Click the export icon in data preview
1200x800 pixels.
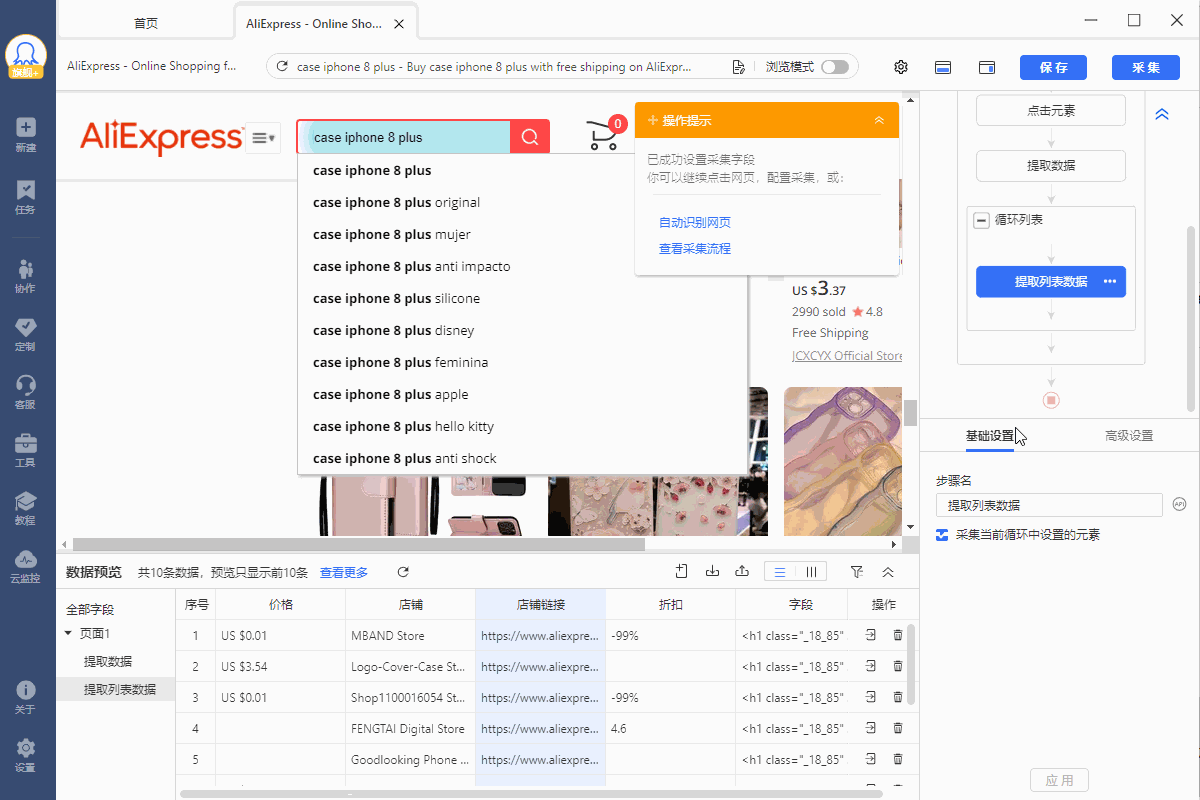click(742, 571)
